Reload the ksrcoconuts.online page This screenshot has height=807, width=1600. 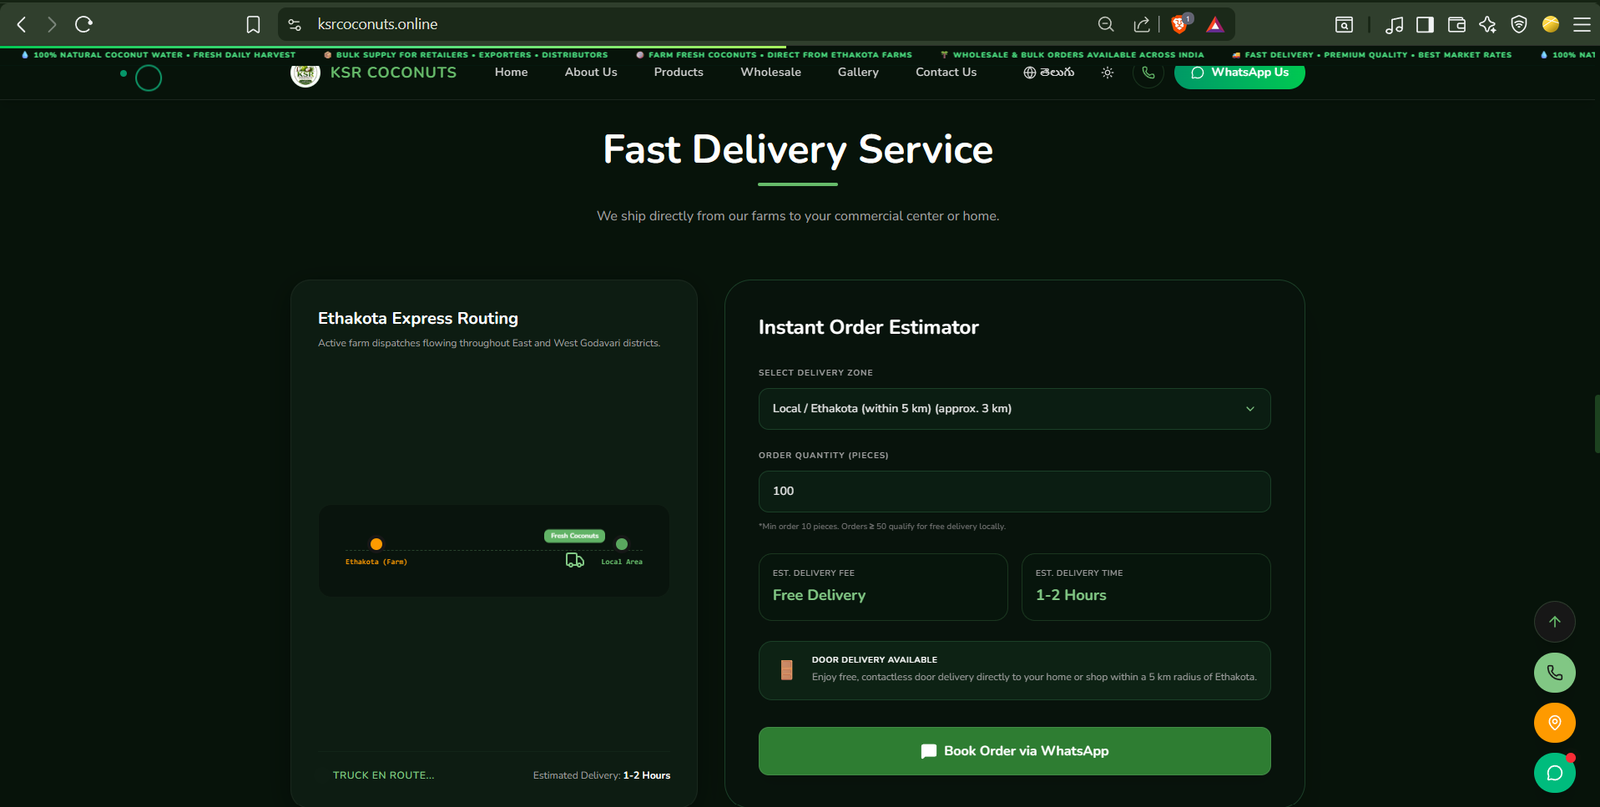pos(84,24)
